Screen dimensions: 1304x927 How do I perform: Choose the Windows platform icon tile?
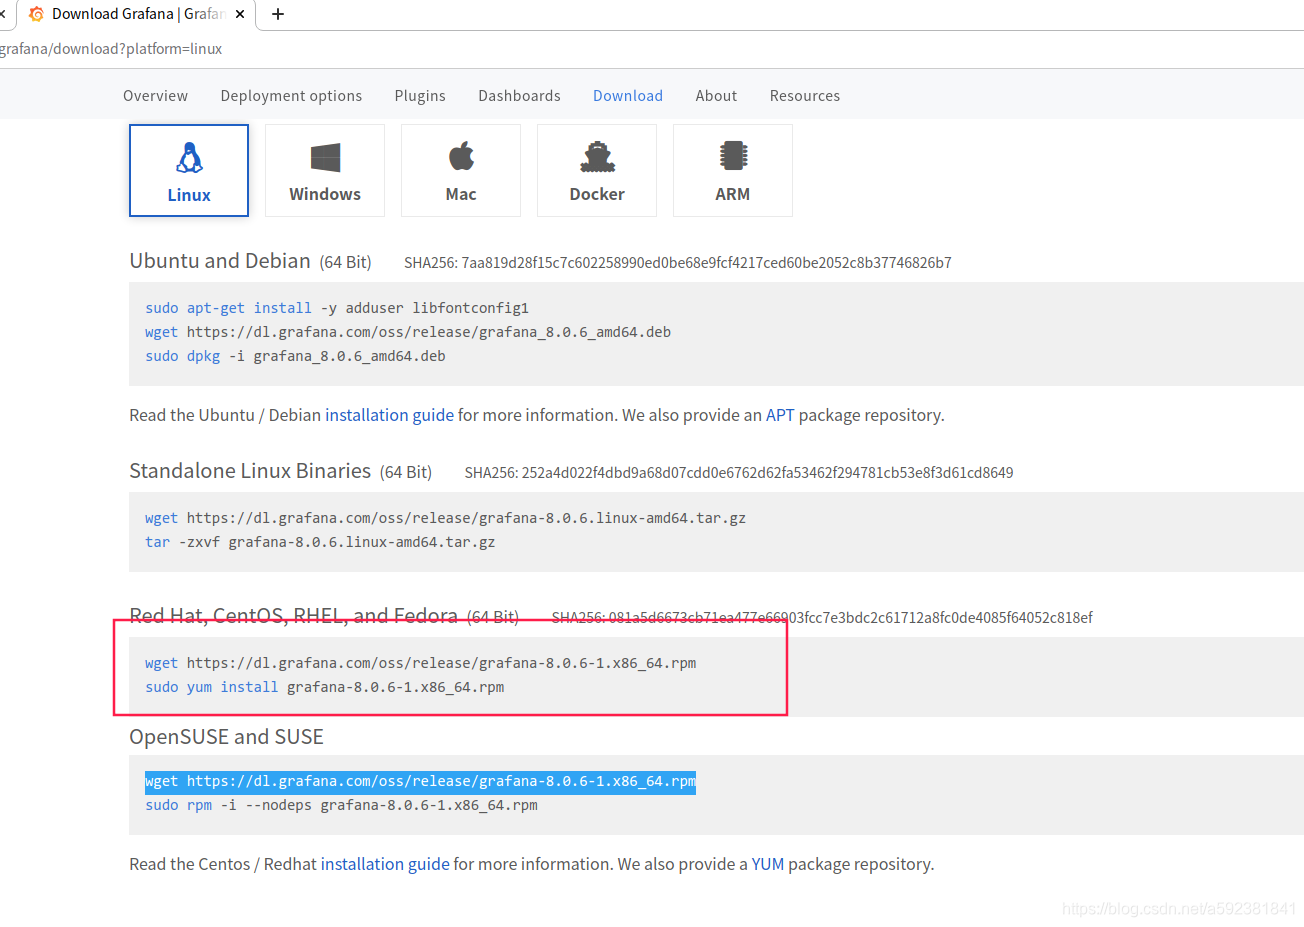coord(325,170)
